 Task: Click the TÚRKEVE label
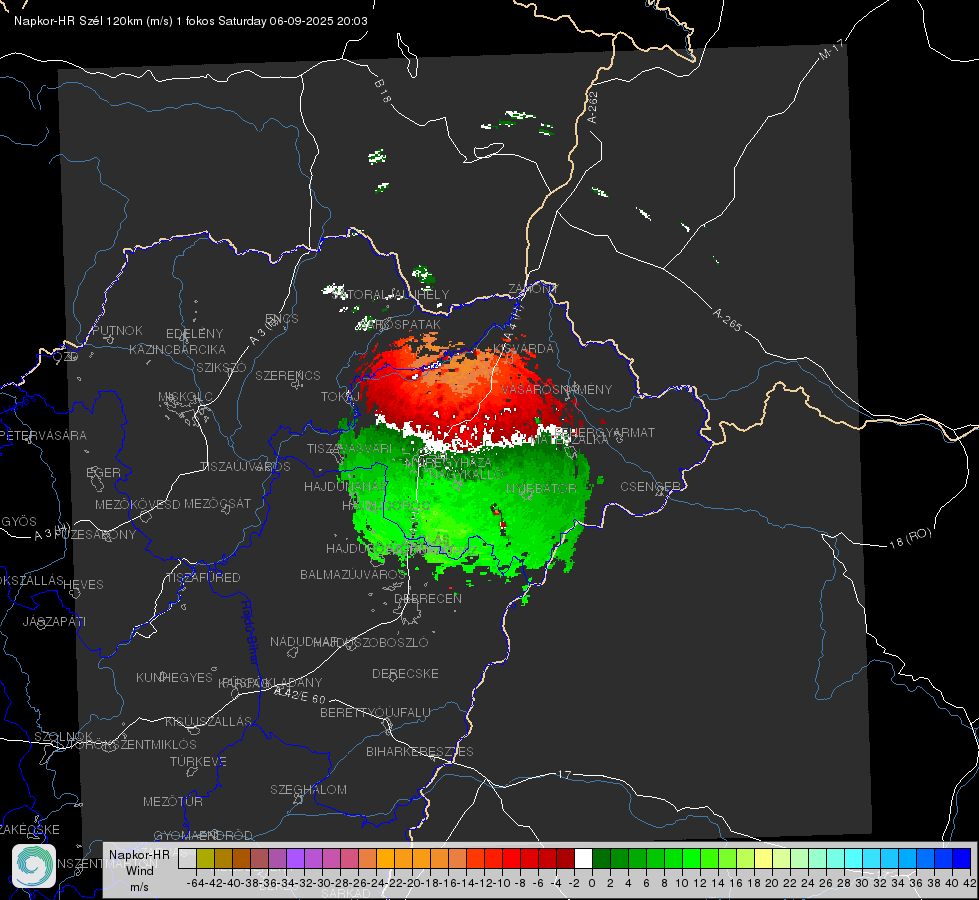(x=199, y=761)
